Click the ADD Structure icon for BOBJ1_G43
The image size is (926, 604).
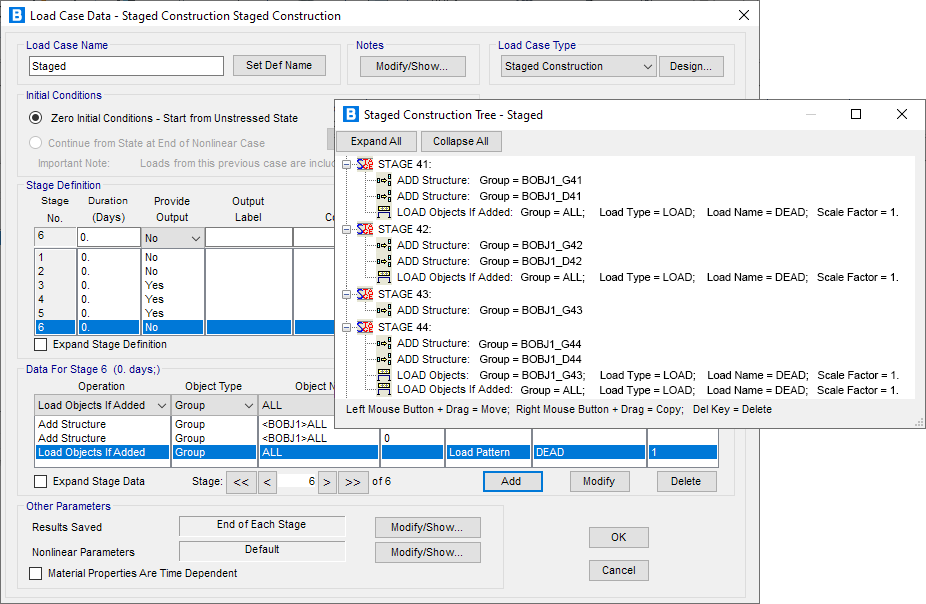pyautogui.click(x=384, y=311)
